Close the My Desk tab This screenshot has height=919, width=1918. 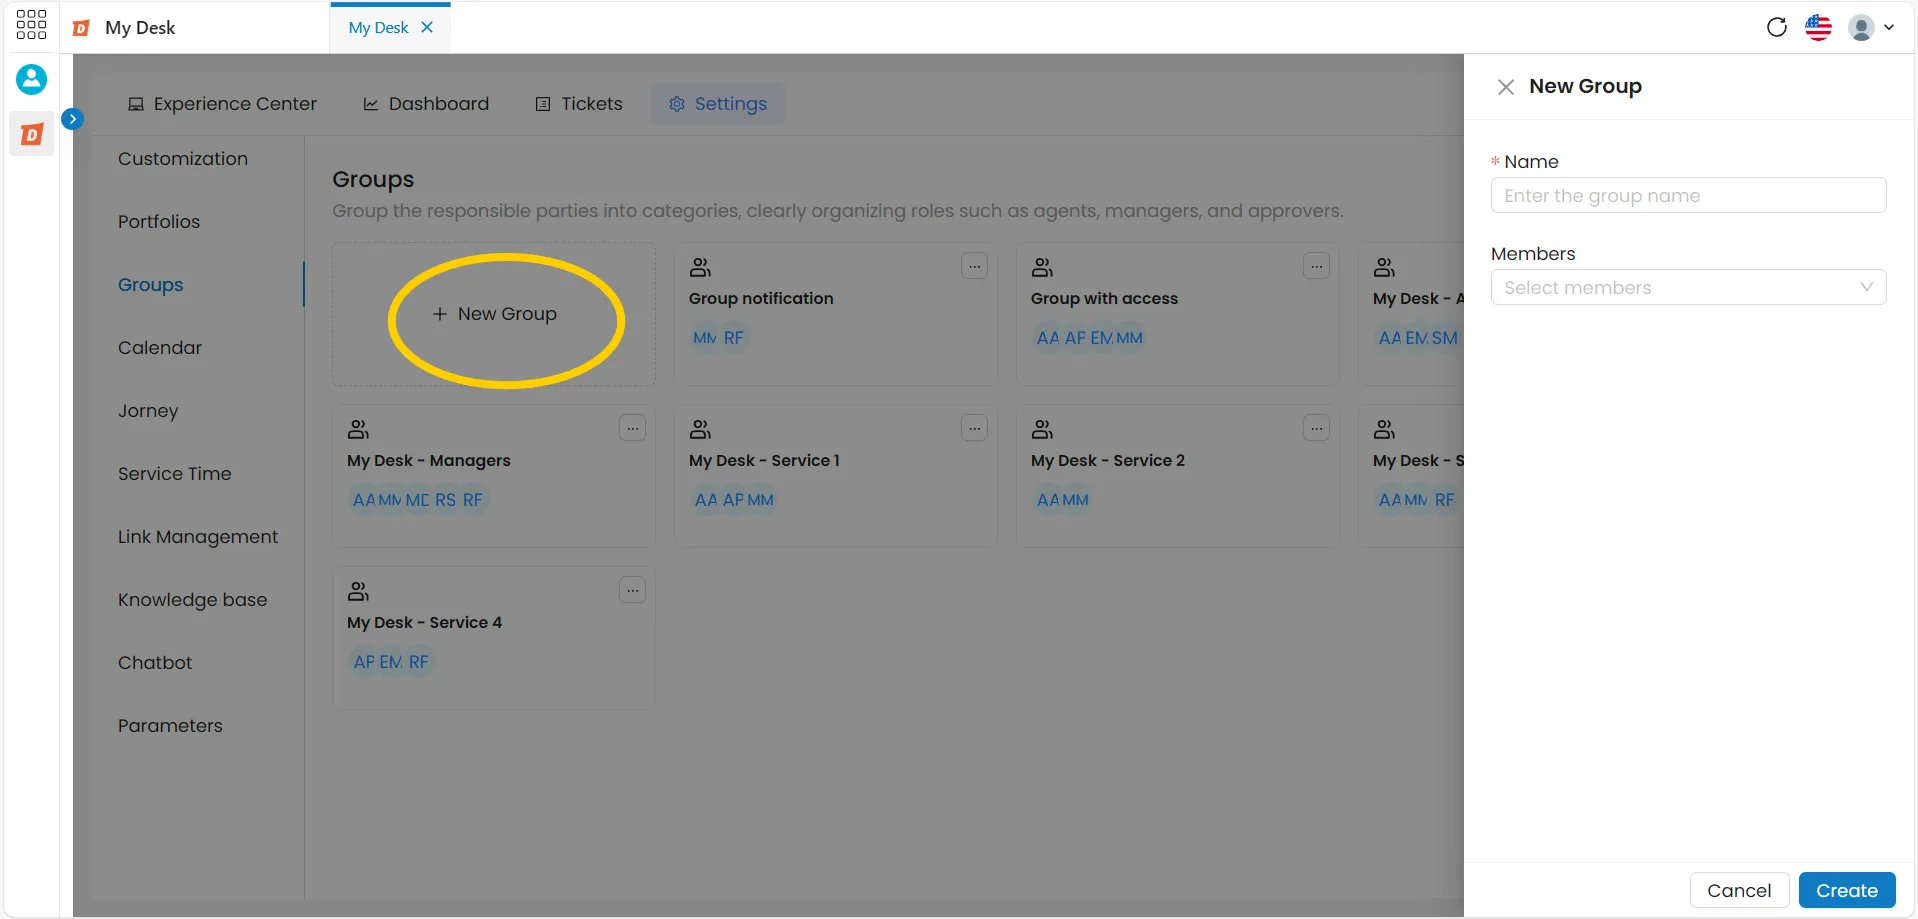pos(427,27)
